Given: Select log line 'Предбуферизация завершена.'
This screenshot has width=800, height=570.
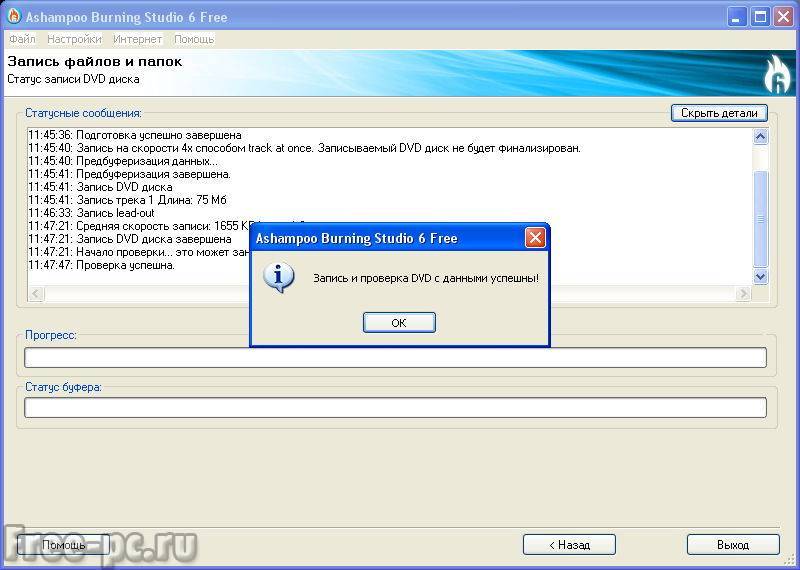Looking at the screenshot, I should 130,174.
